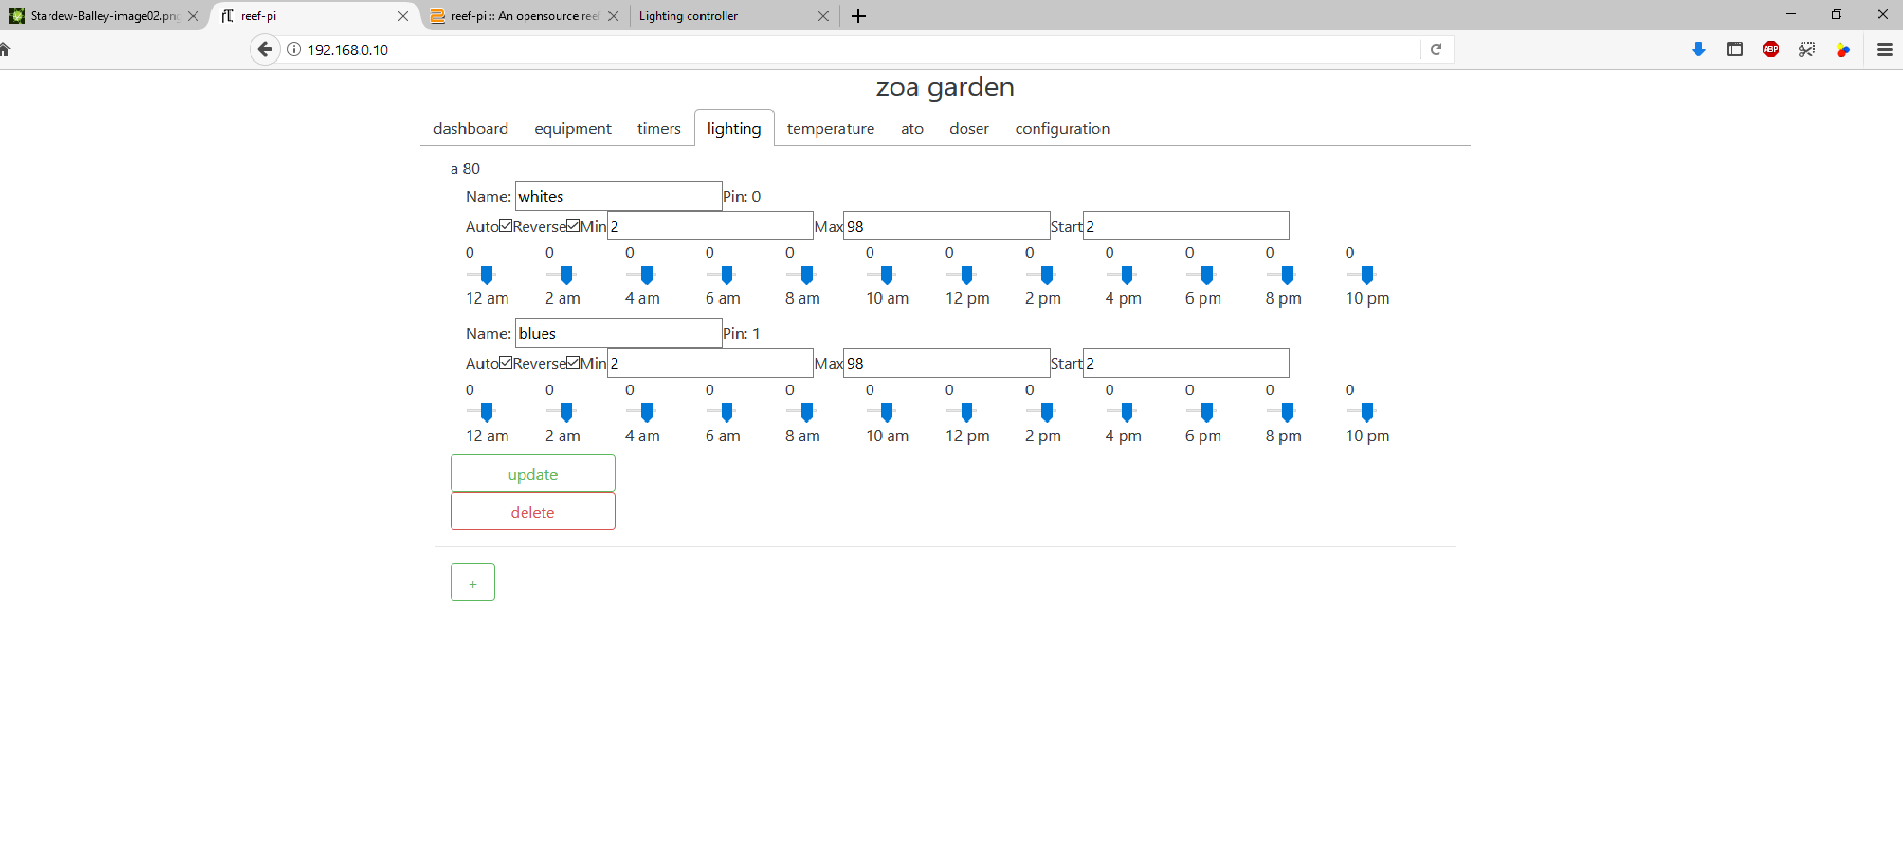Click the blues Max input field

[x=947, y=363]
